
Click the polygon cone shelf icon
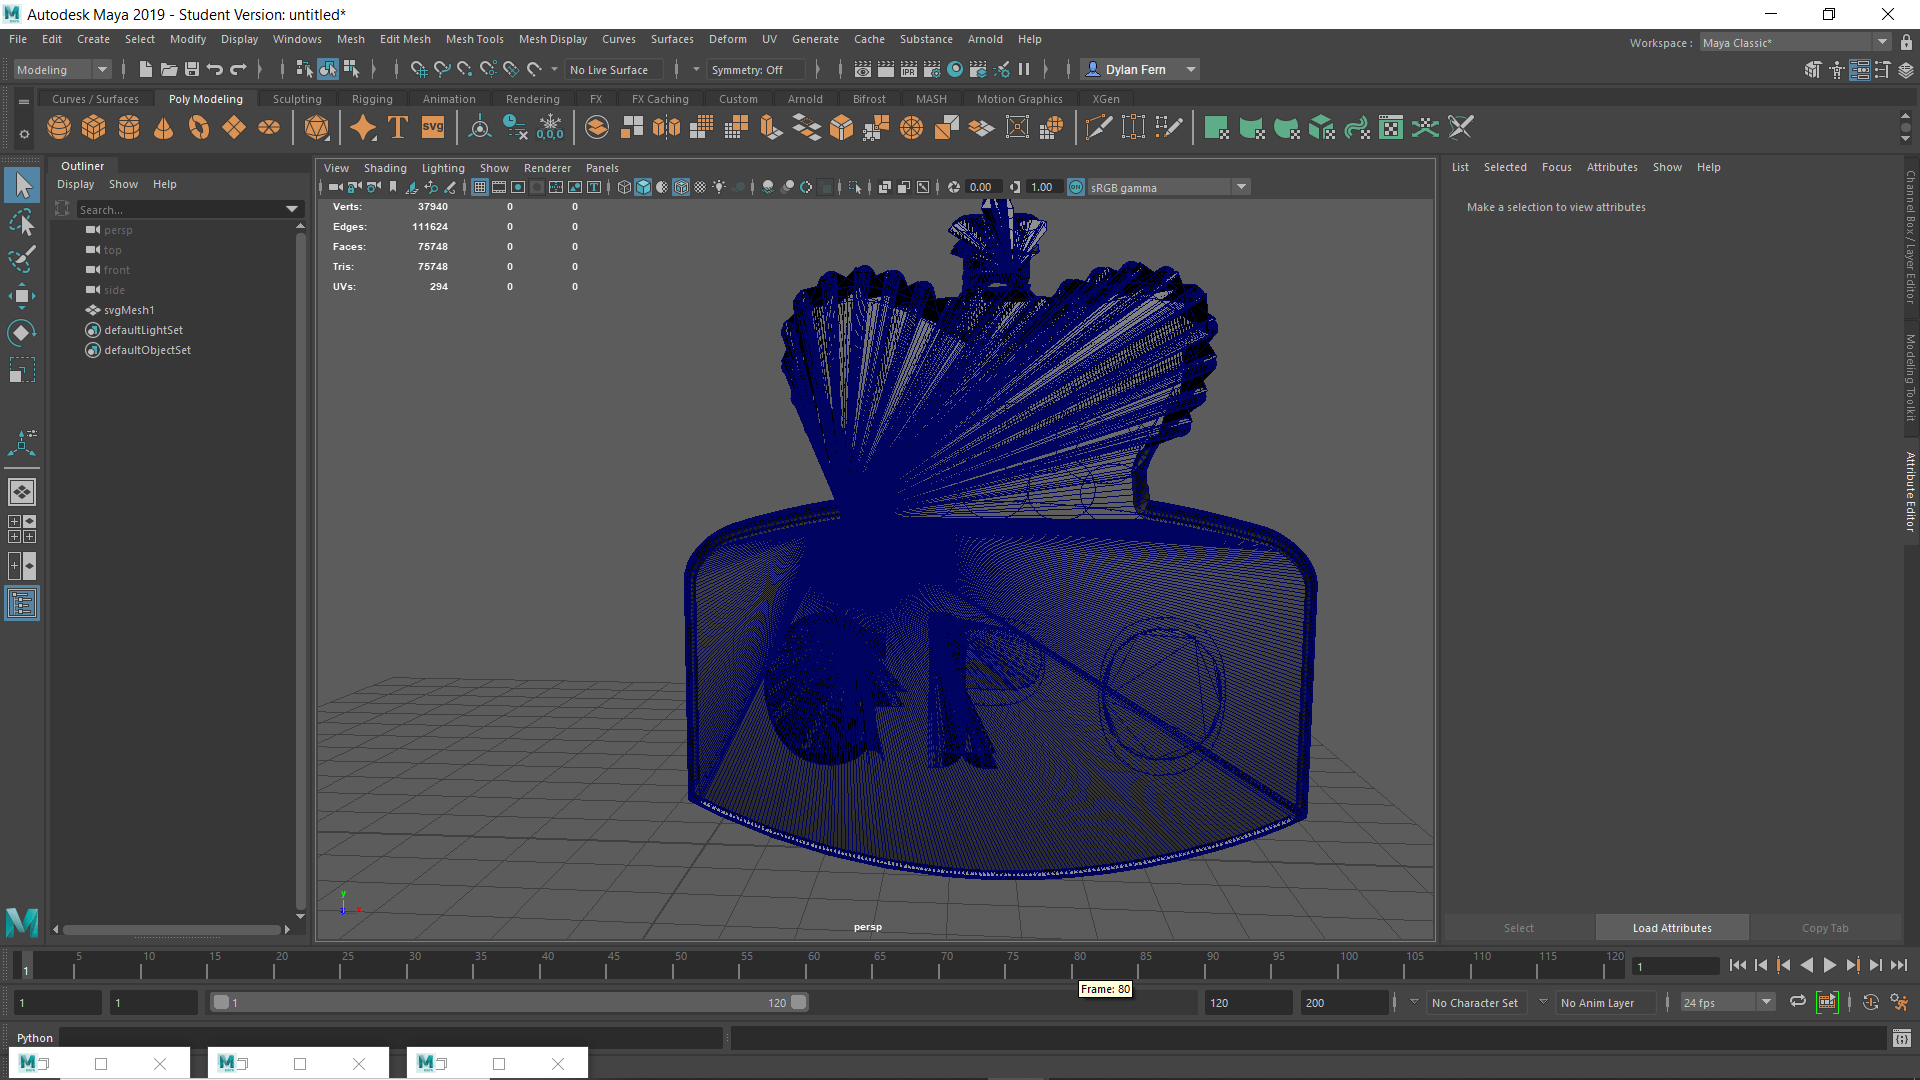pyautogui.click(x=164, y=128)
